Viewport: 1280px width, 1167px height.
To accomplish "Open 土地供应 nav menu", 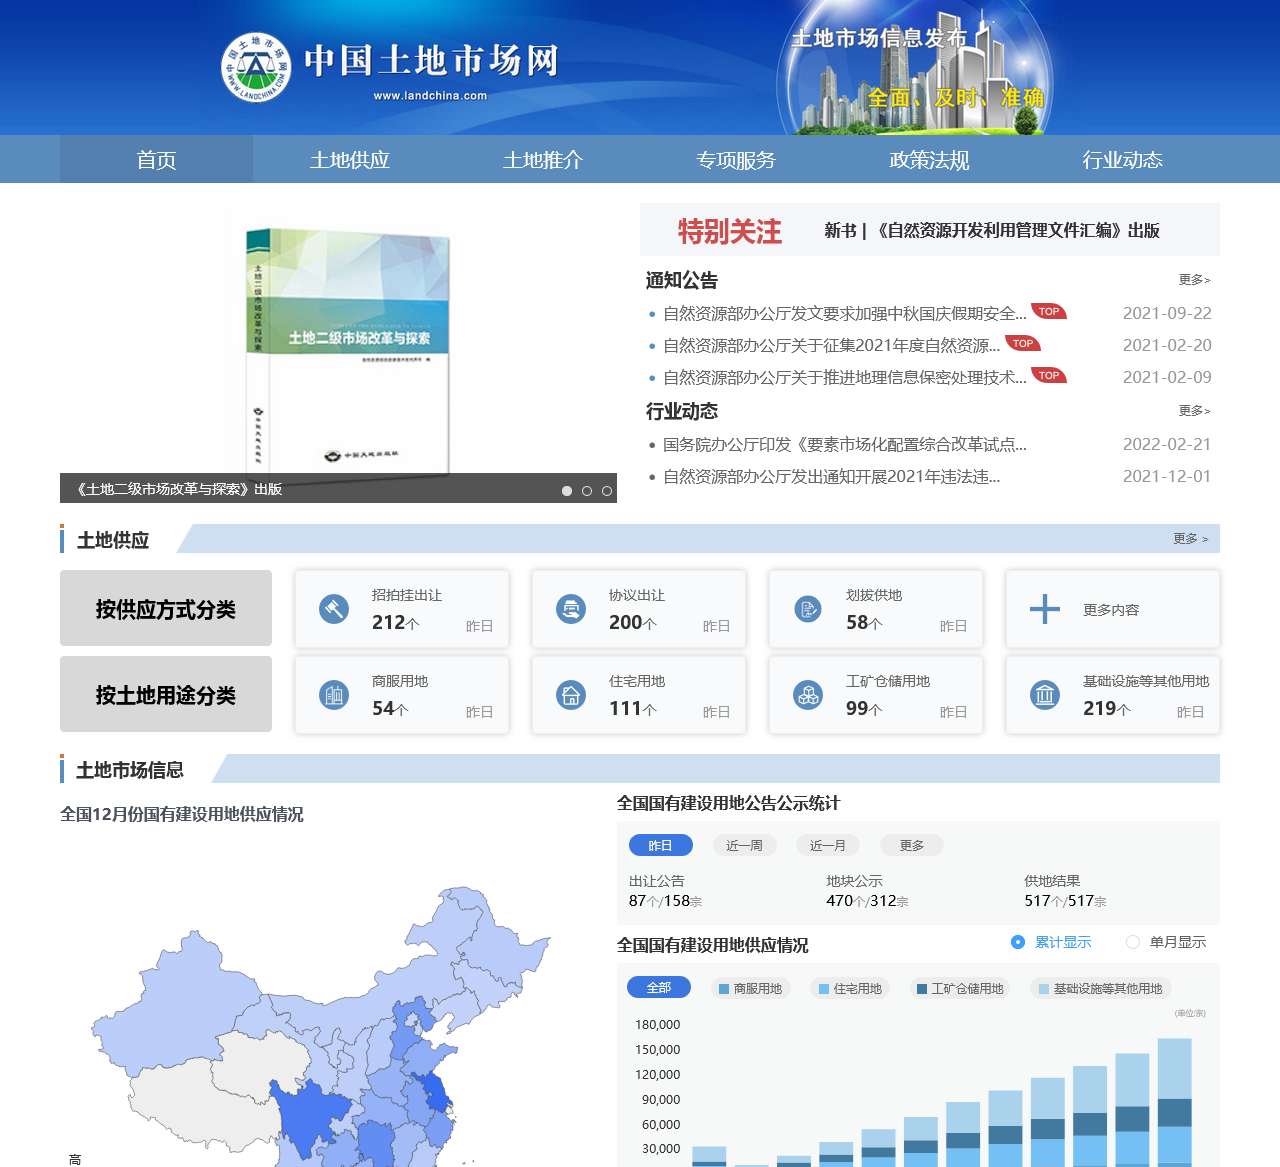I will coord(349,160).
